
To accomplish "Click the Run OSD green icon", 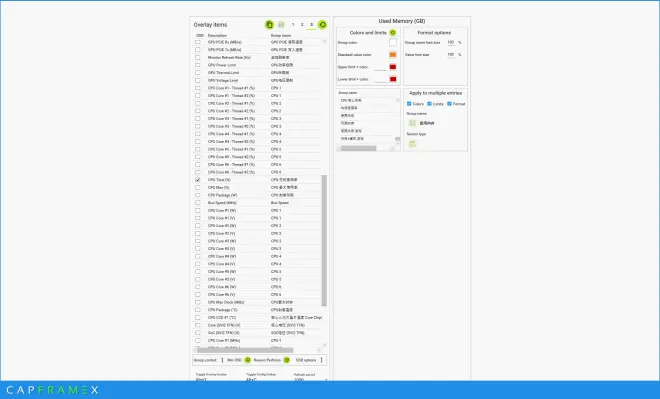I will click(248, 360).
